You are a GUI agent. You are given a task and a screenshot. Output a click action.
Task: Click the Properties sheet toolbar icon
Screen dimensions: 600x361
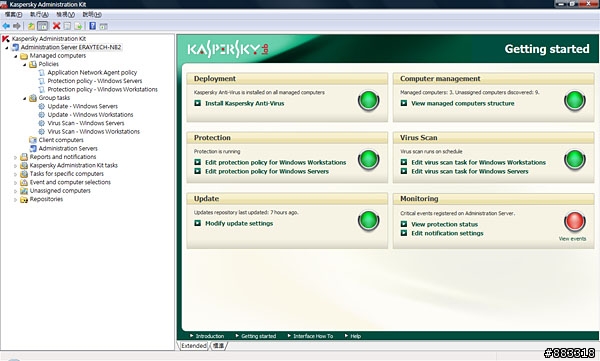coord(67,26)
